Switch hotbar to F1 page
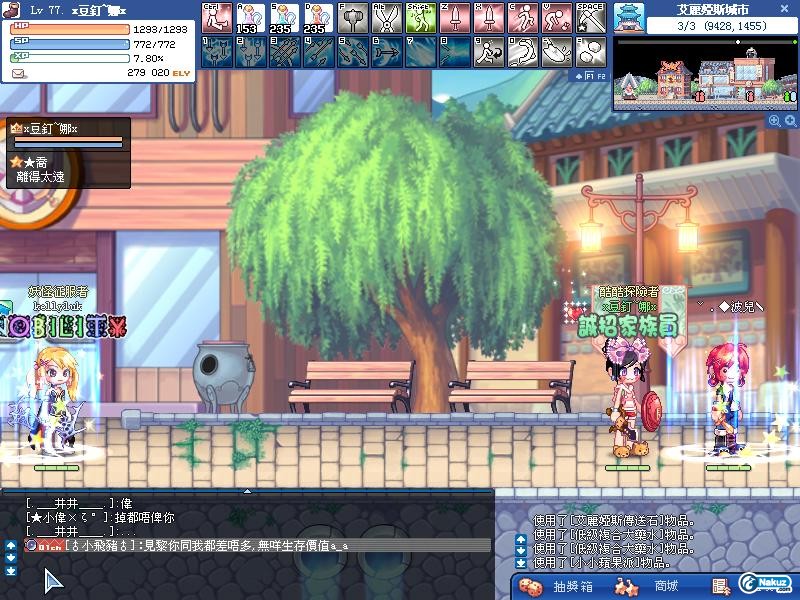Viewport: 800px width, 600px height. pyautogui.click(x=590, y=77)
